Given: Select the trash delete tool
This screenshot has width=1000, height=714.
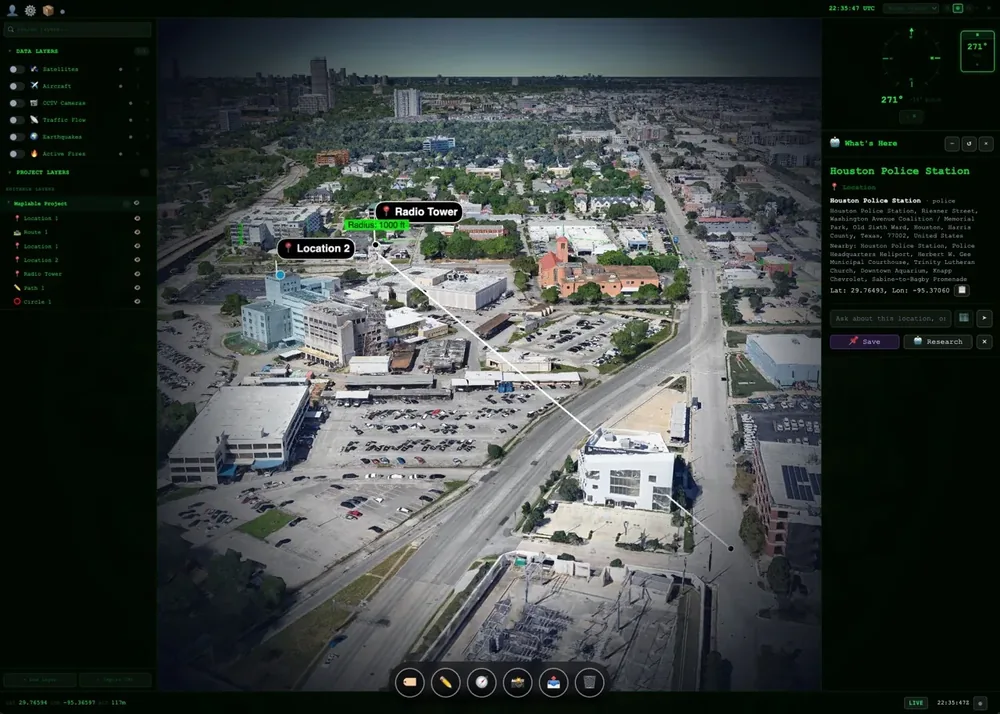Looking at the screenshot, I should click(589, 682).
